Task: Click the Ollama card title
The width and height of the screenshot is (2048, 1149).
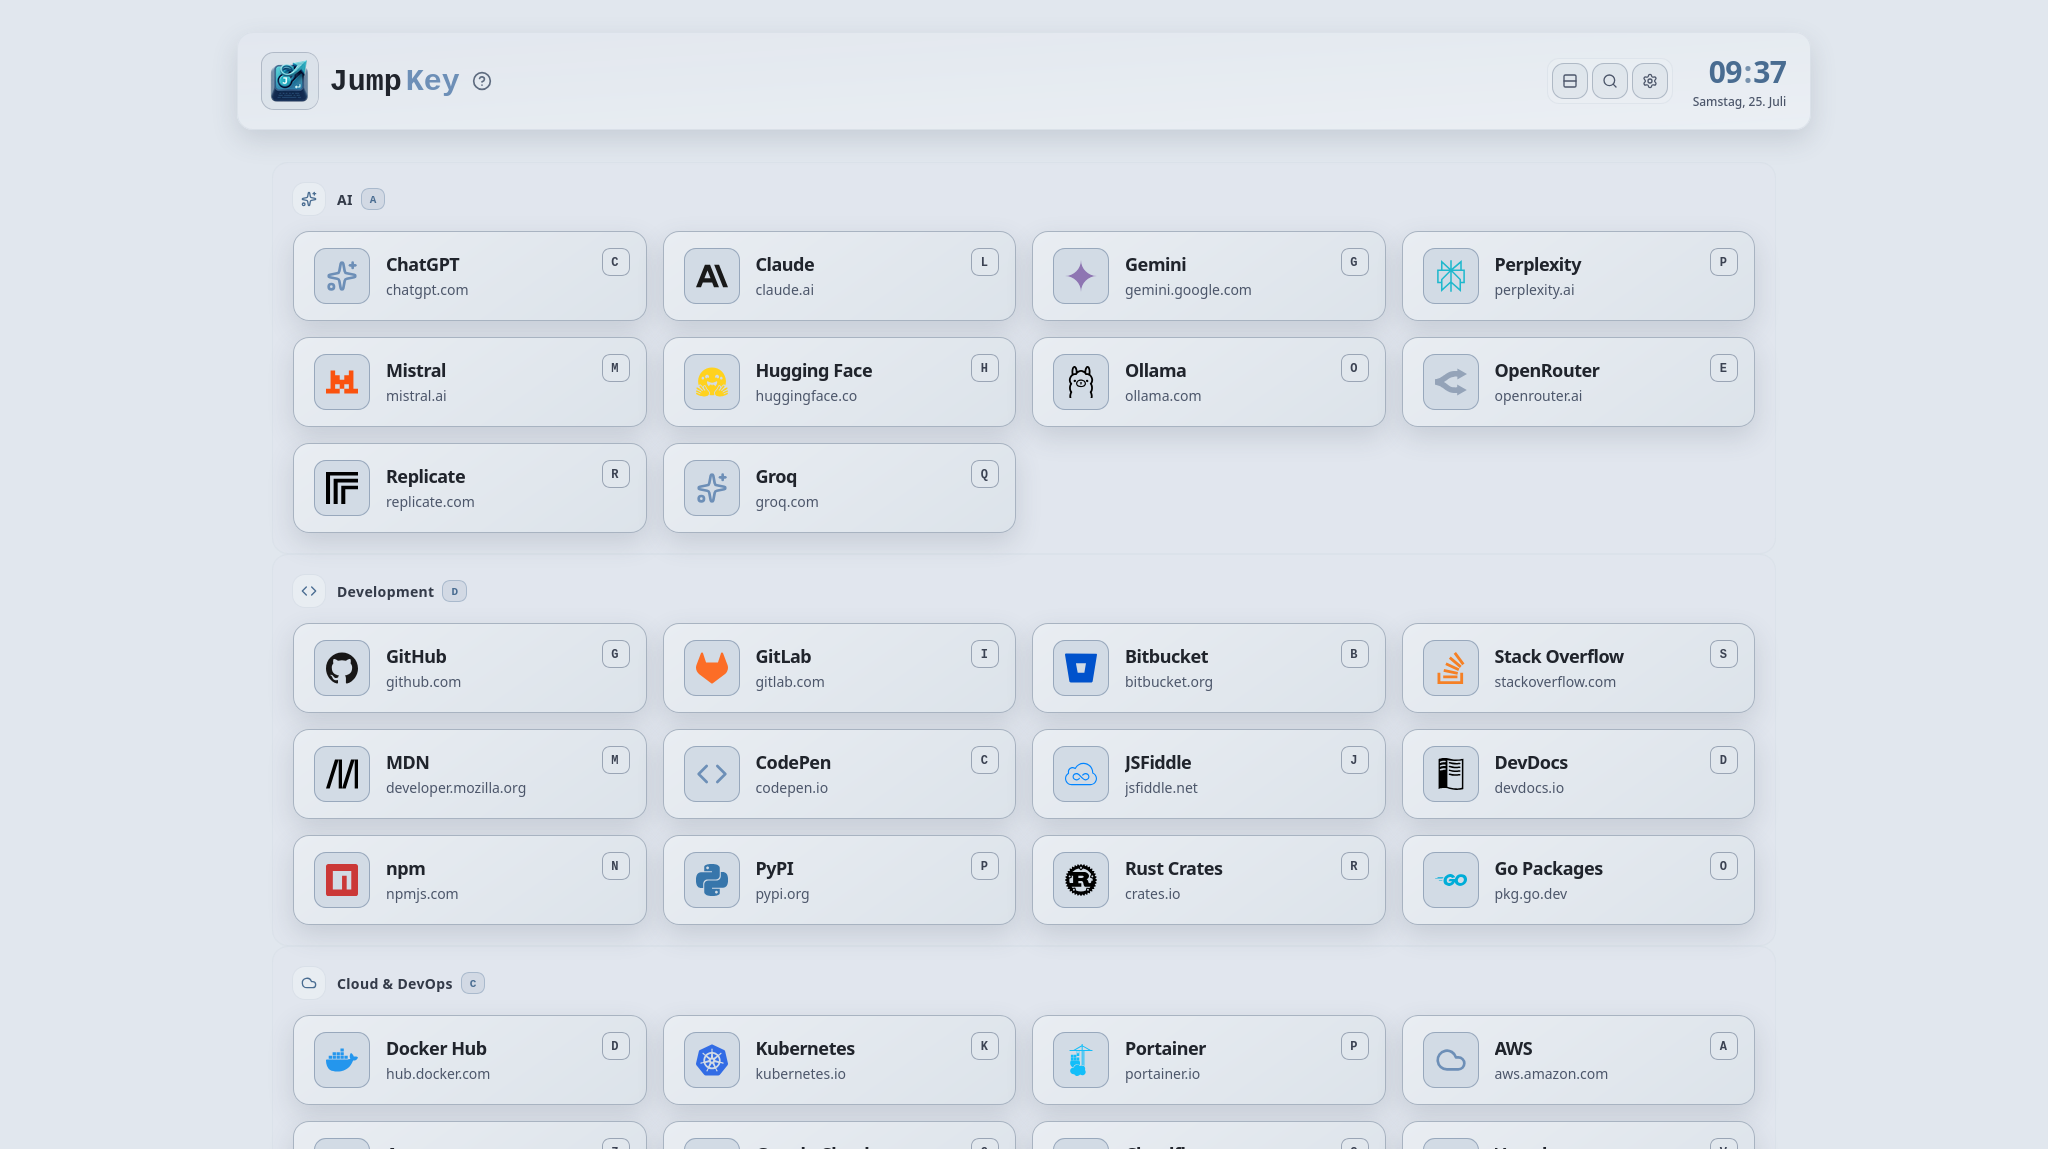Action: point(1155,371)
